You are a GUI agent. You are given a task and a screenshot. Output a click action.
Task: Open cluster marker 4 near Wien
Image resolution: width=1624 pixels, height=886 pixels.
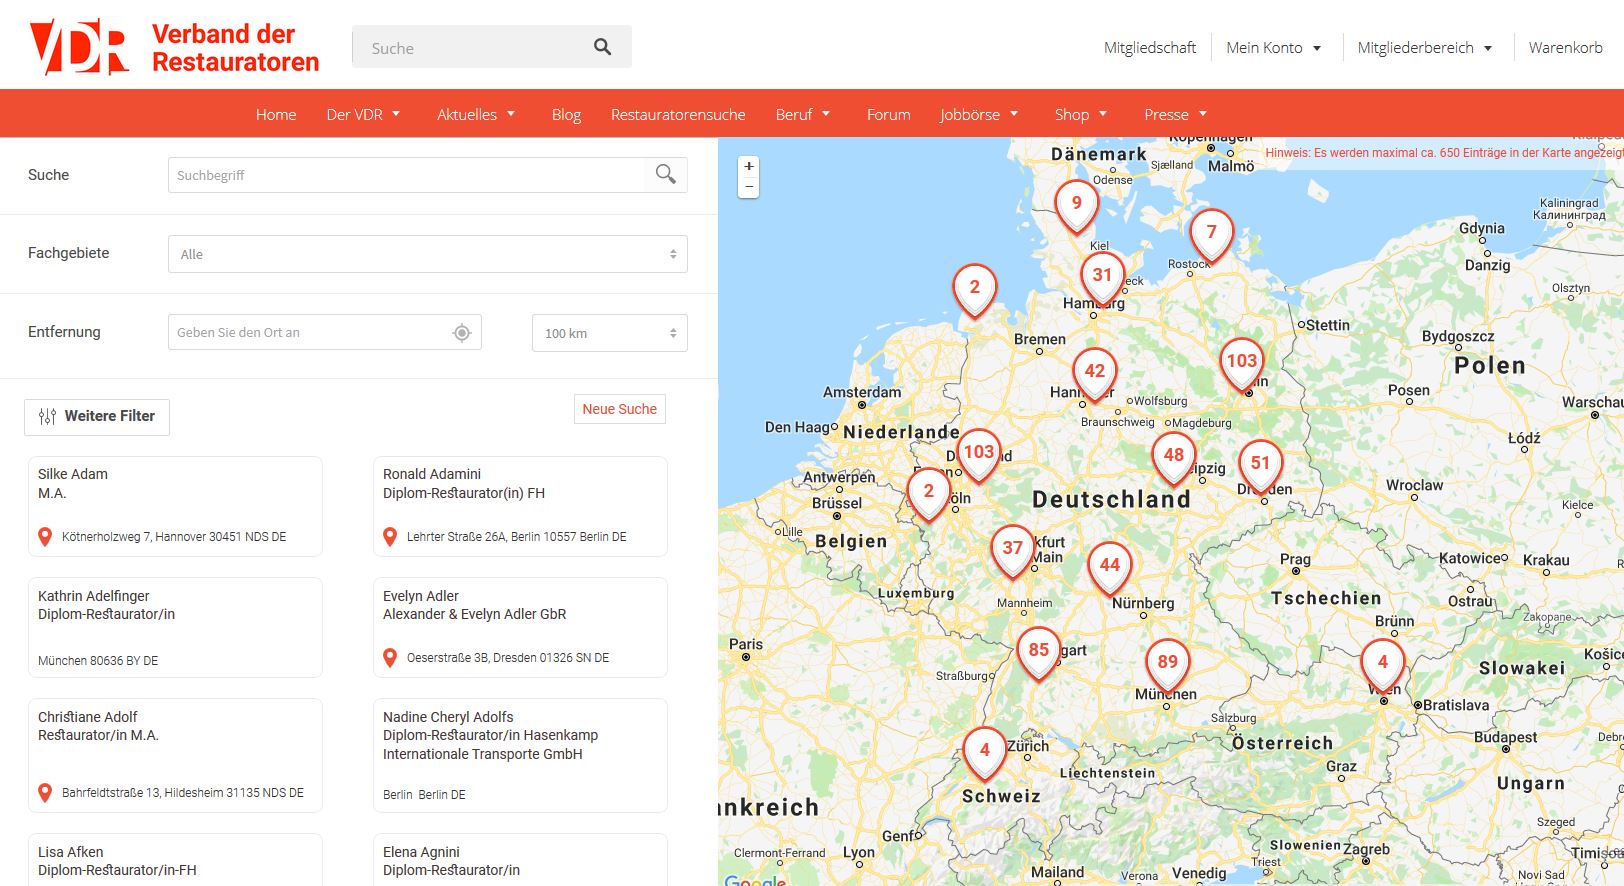1383,664
